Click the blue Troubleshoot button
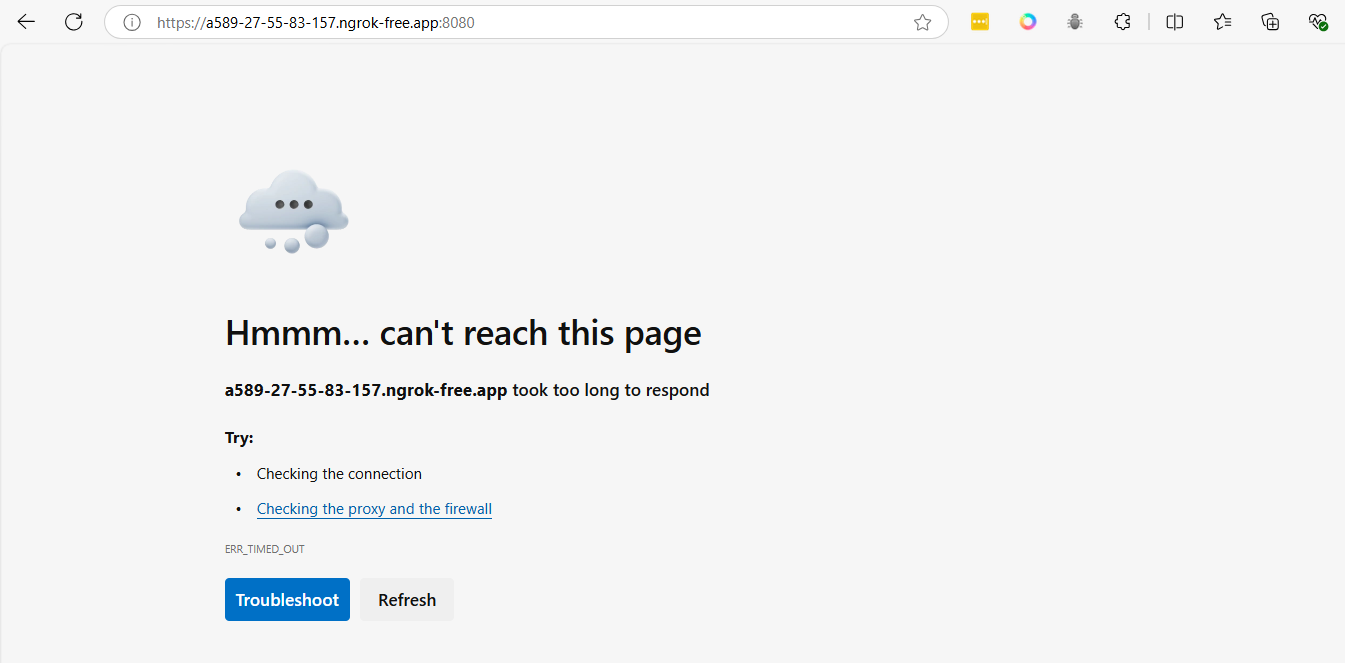 click(287, 599)
